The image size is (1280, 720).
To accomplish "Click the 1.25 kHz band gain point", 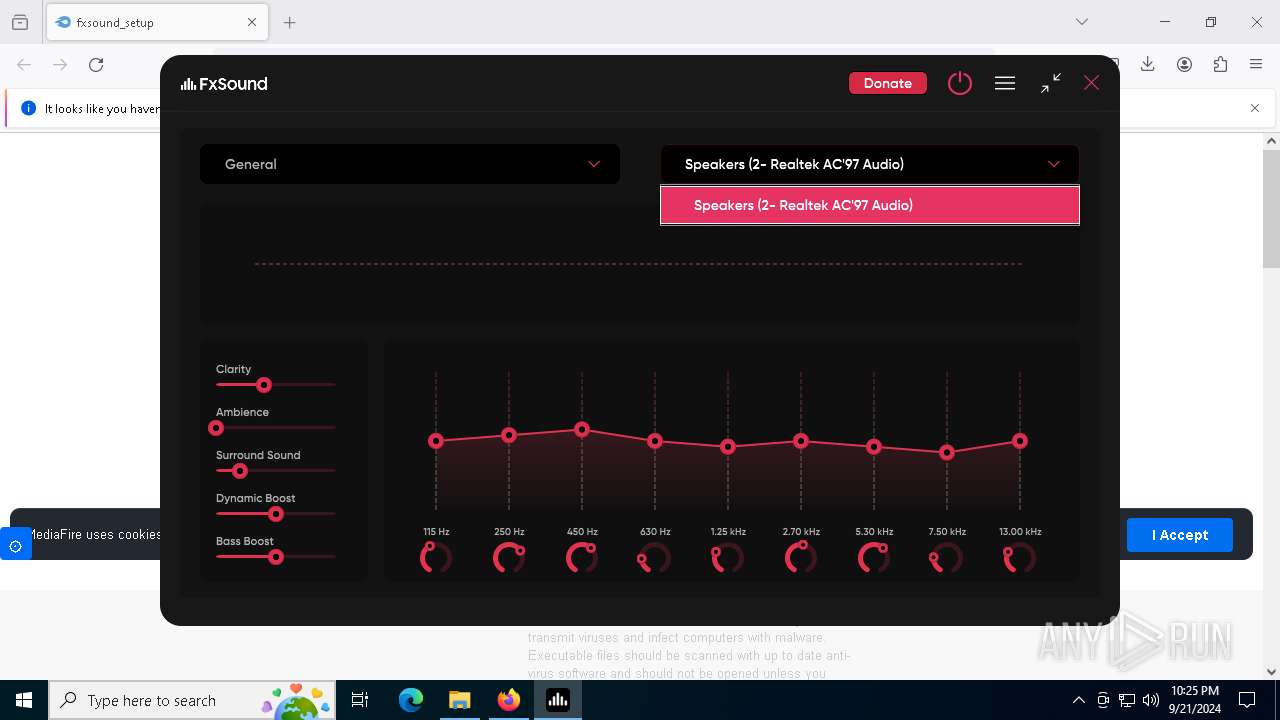I will tap(728, 447).
